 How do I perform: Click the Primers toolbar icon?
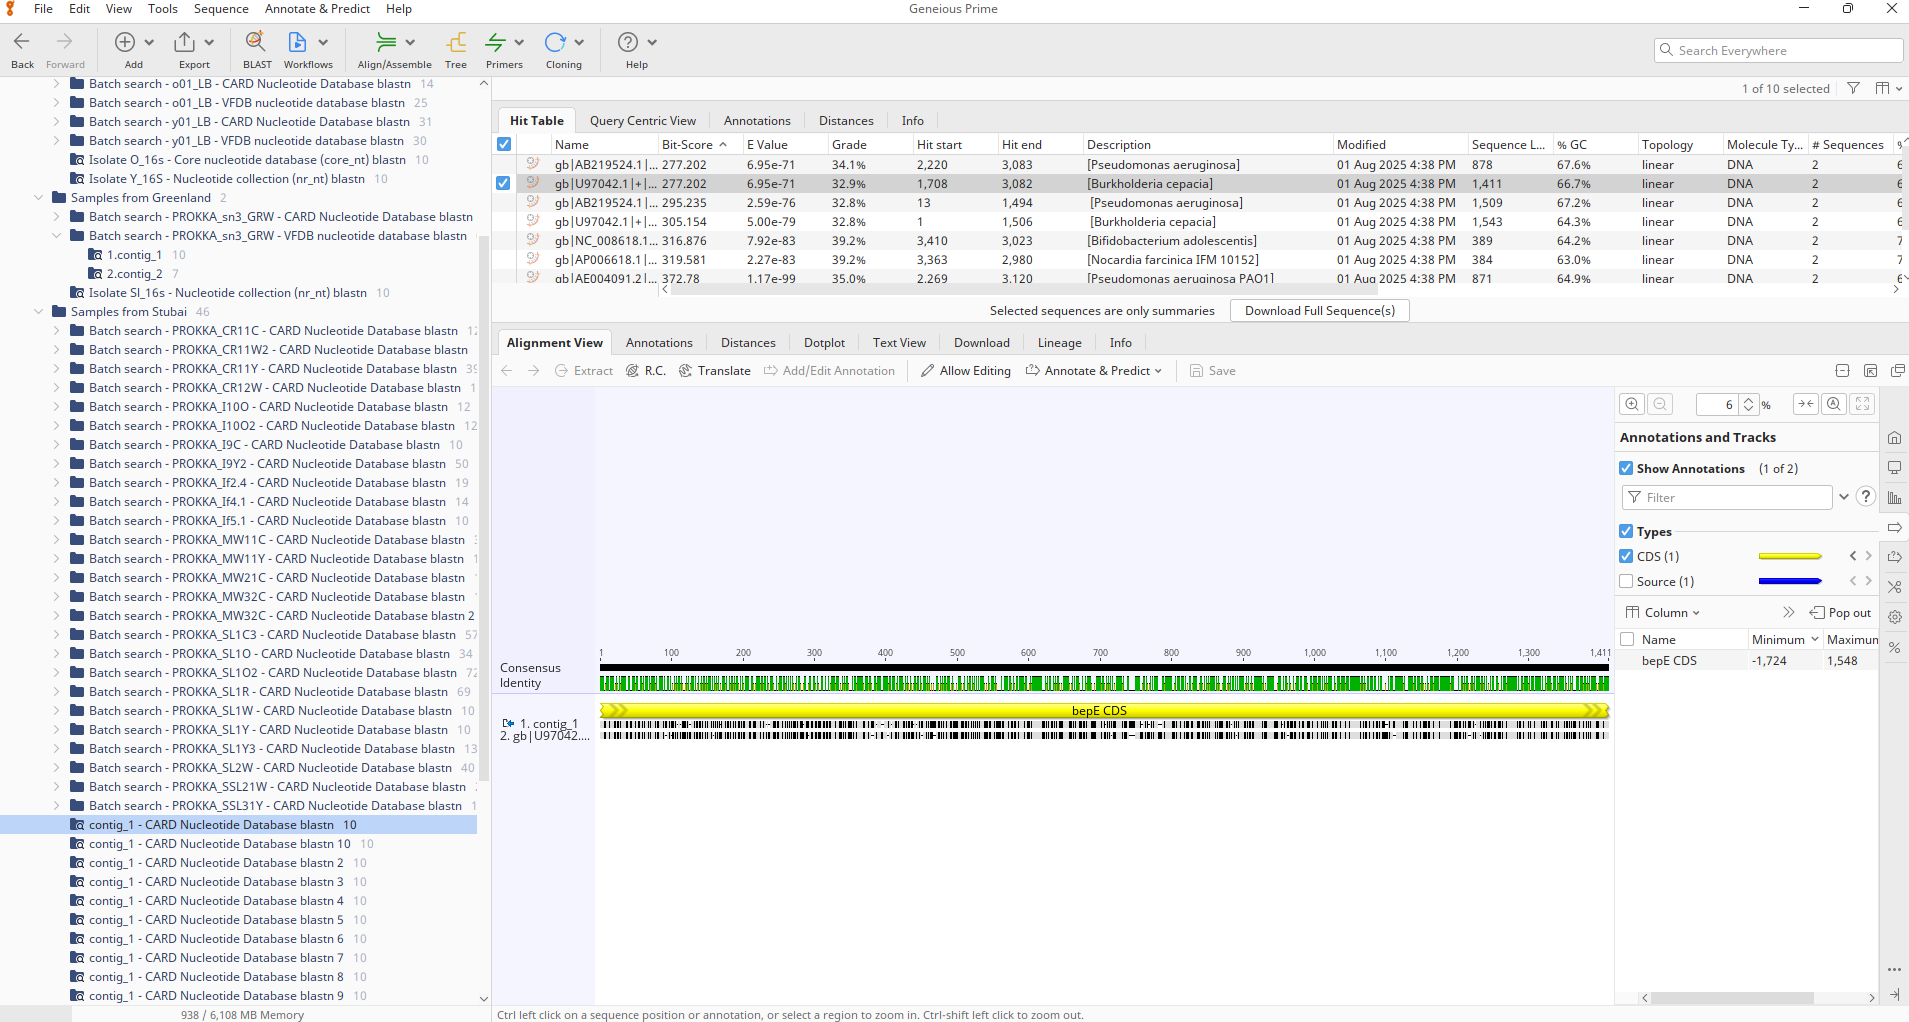click(495, 42)
